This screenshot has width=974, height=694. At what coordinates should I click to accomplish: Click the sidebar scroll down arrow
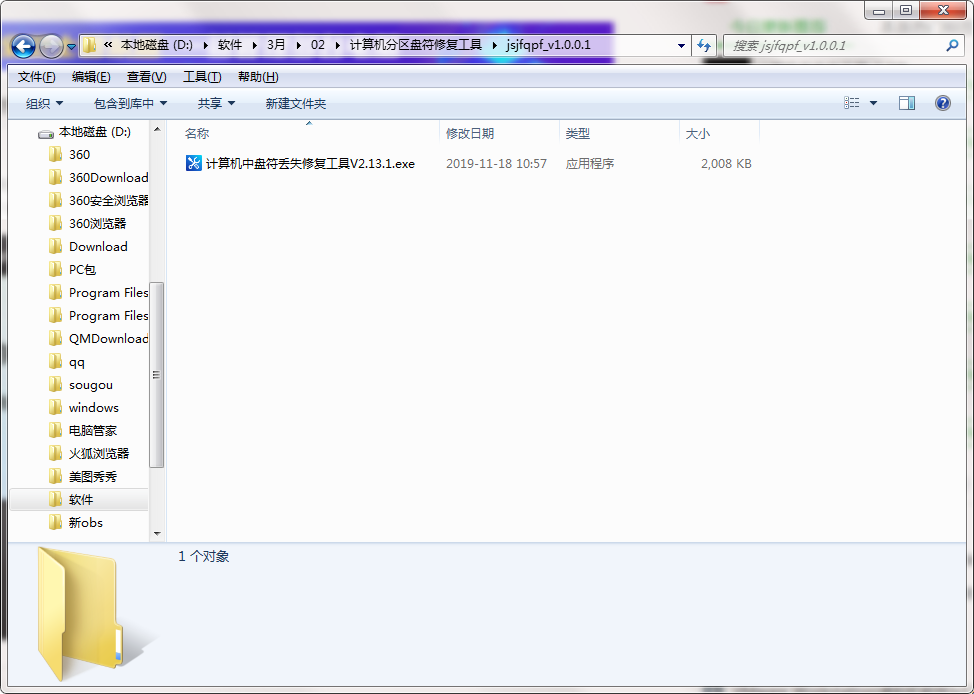click(x=157, y=534)
